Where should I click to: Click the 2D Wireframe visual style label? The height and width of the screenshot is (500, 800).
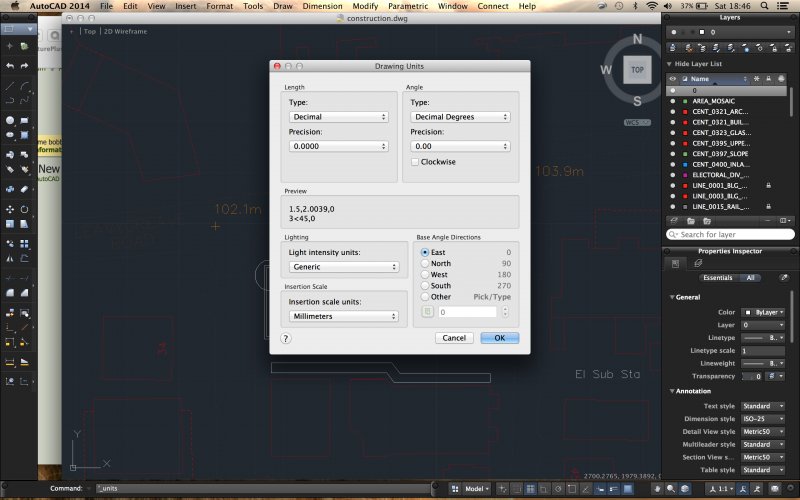[x=126, y=31]
